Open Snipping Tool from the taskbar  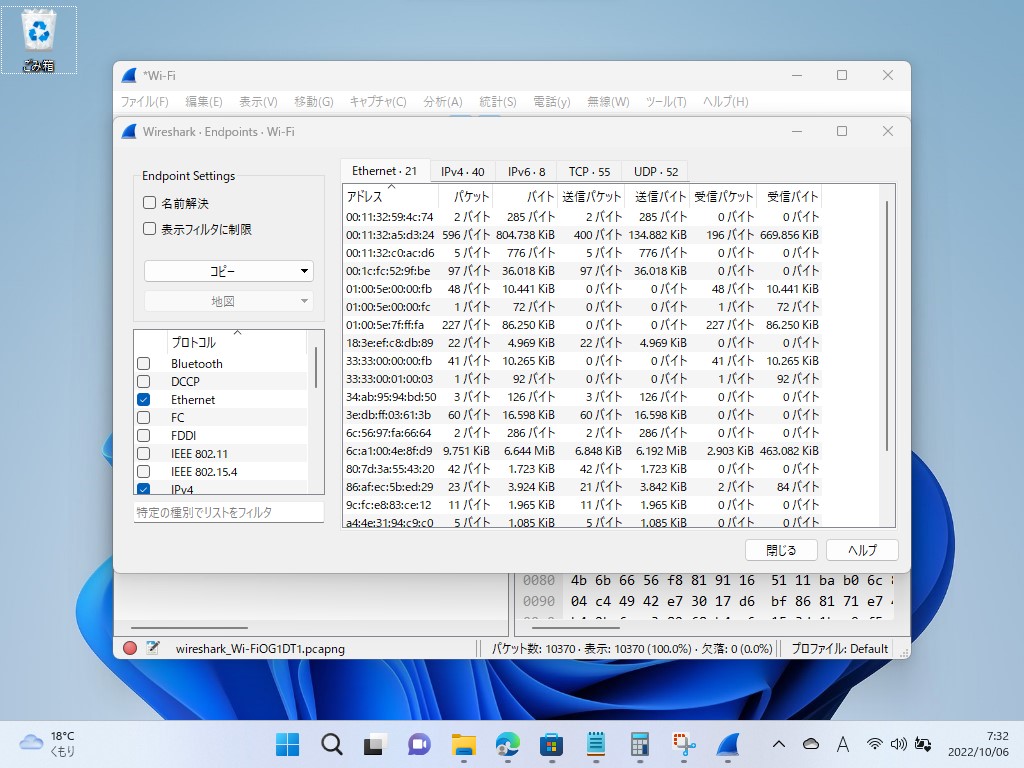684,744
